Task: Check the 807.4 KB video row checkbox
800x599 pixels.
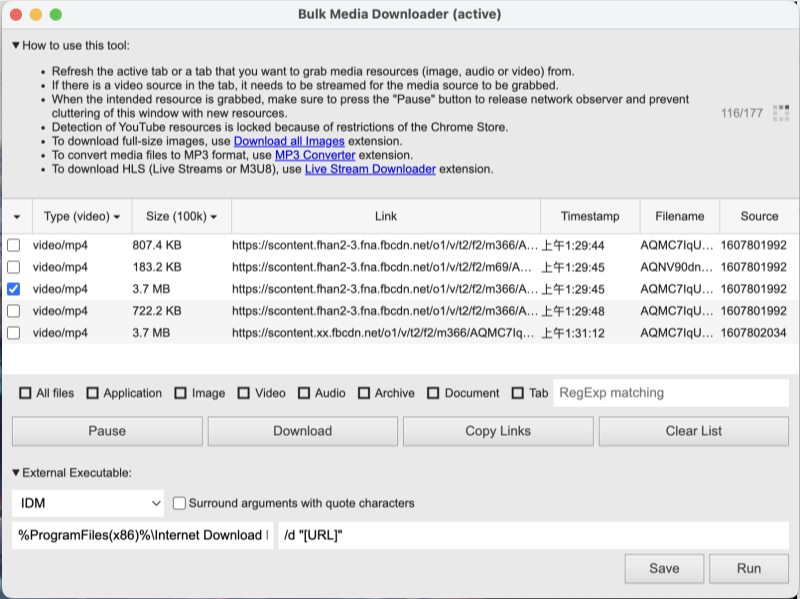Action: [14, 245]
